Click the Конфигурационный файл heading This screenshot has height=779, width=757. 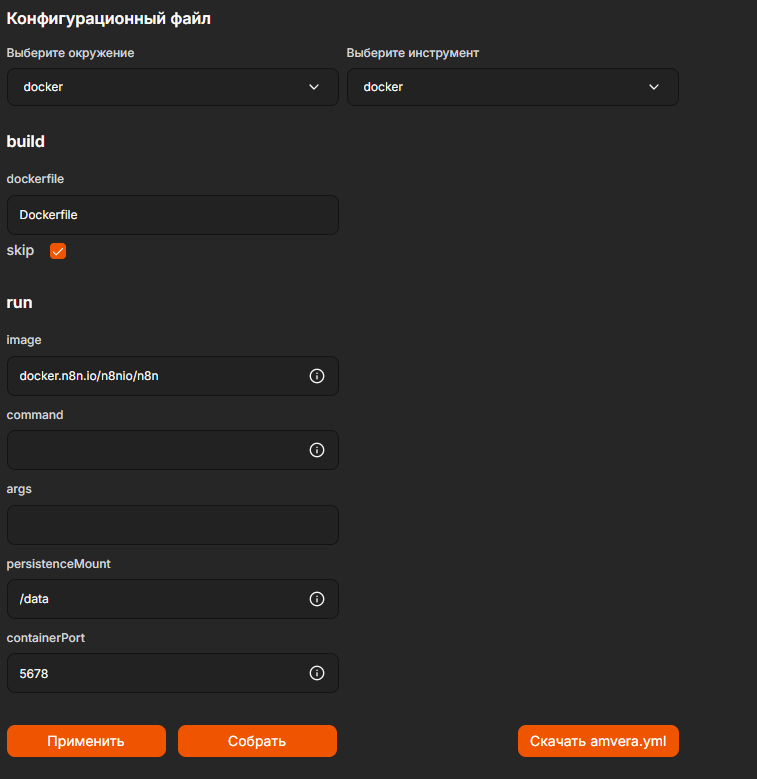coord(108,18)
